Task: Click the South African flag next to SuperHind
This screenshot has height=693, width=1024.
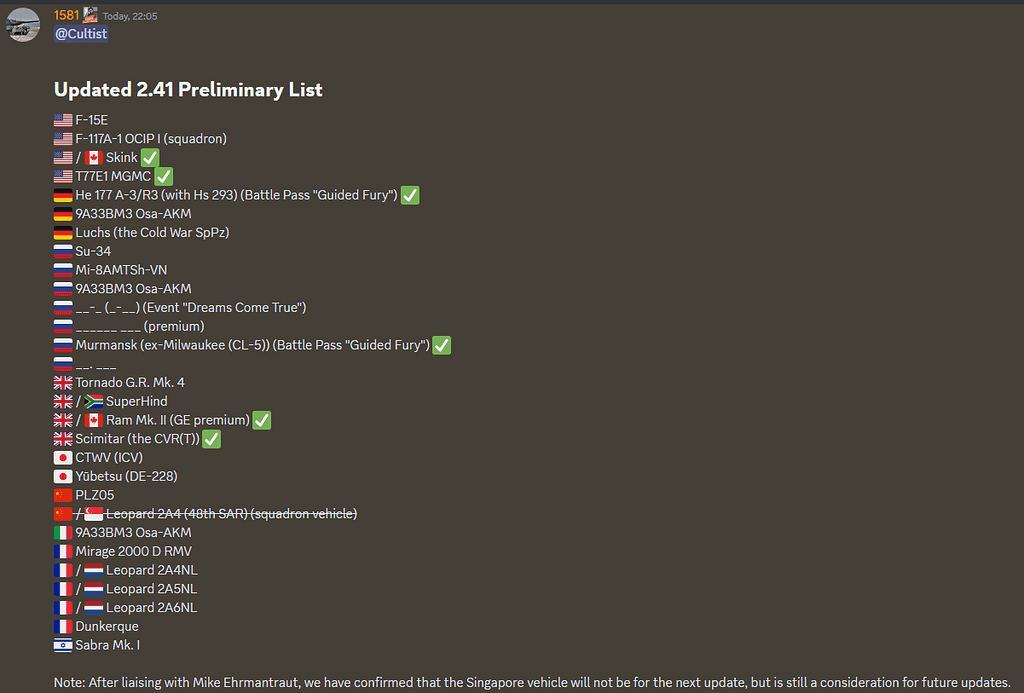Action: point(94,401)
